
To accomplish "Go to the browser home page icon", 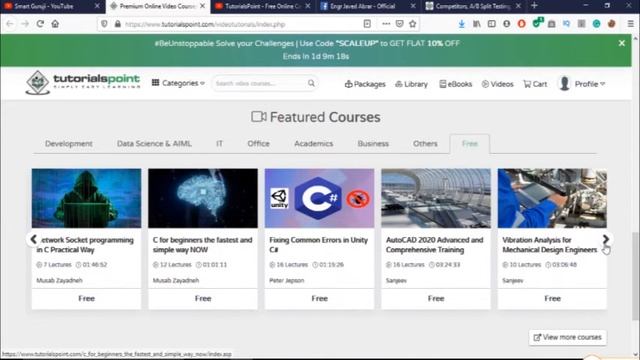I will [55, 24].
